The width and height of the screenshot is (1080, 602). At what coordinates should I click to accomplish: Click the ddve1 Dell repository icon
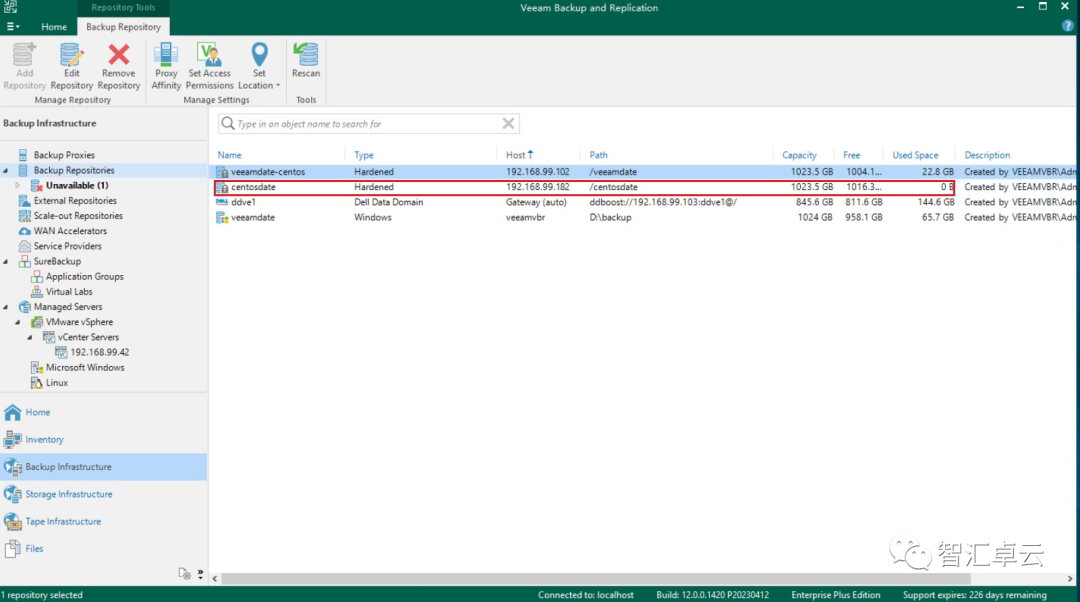coord(222,202)
